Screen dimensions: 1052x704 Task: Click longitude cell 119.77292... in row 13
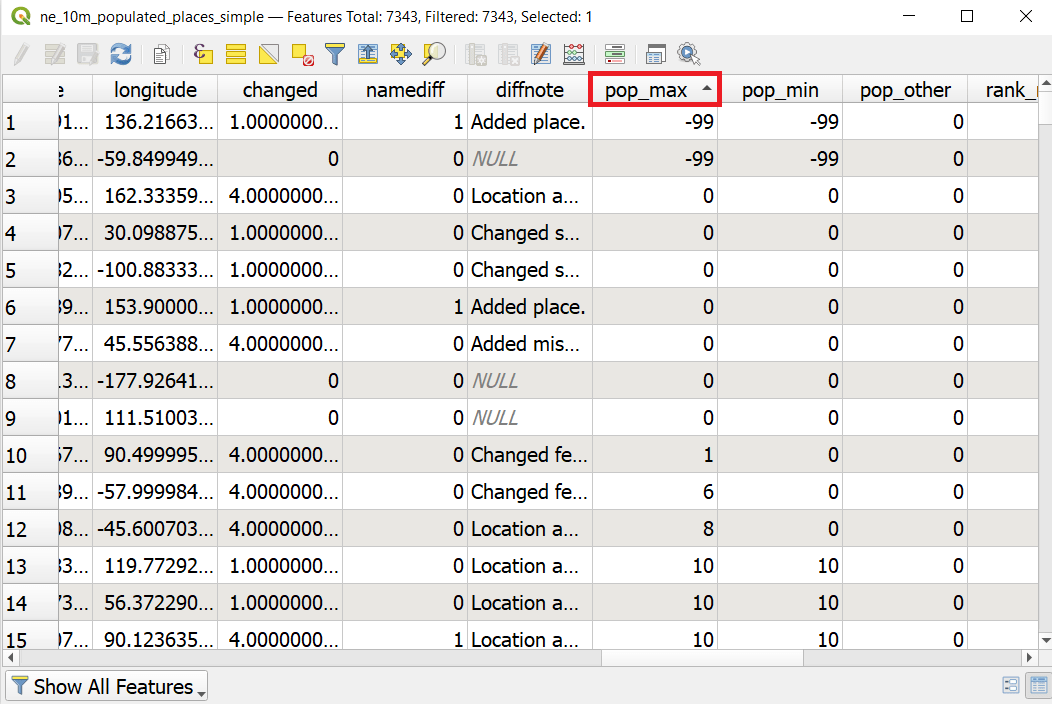point(155,566)
